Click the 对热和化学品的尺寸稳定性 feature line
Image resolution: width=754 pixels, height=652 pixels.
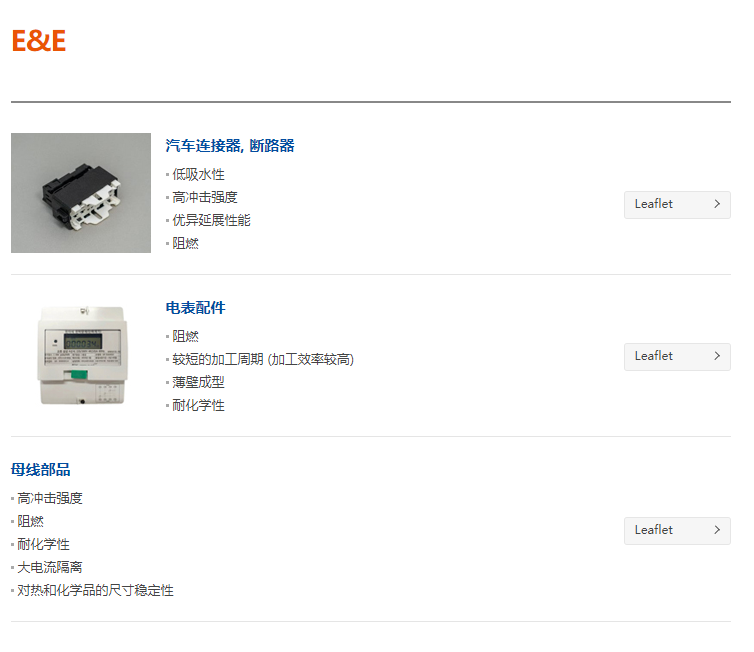pos(95,590)
